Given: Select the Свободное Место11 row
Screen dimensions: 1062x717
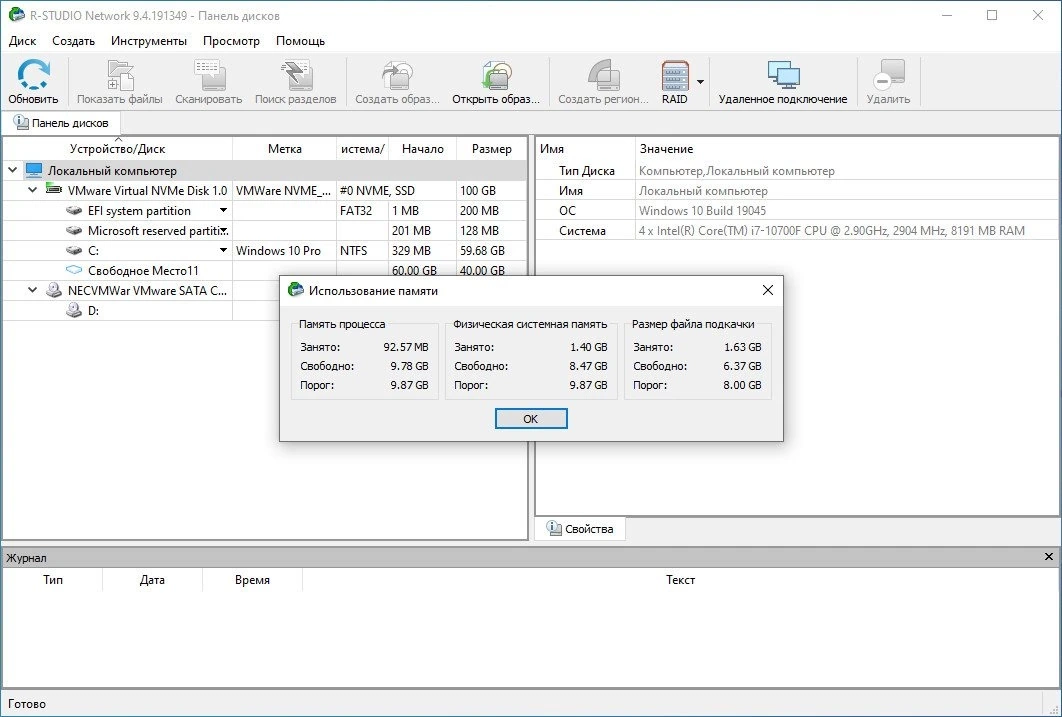Looking at the screenshot, I should (x=264, y=270).
